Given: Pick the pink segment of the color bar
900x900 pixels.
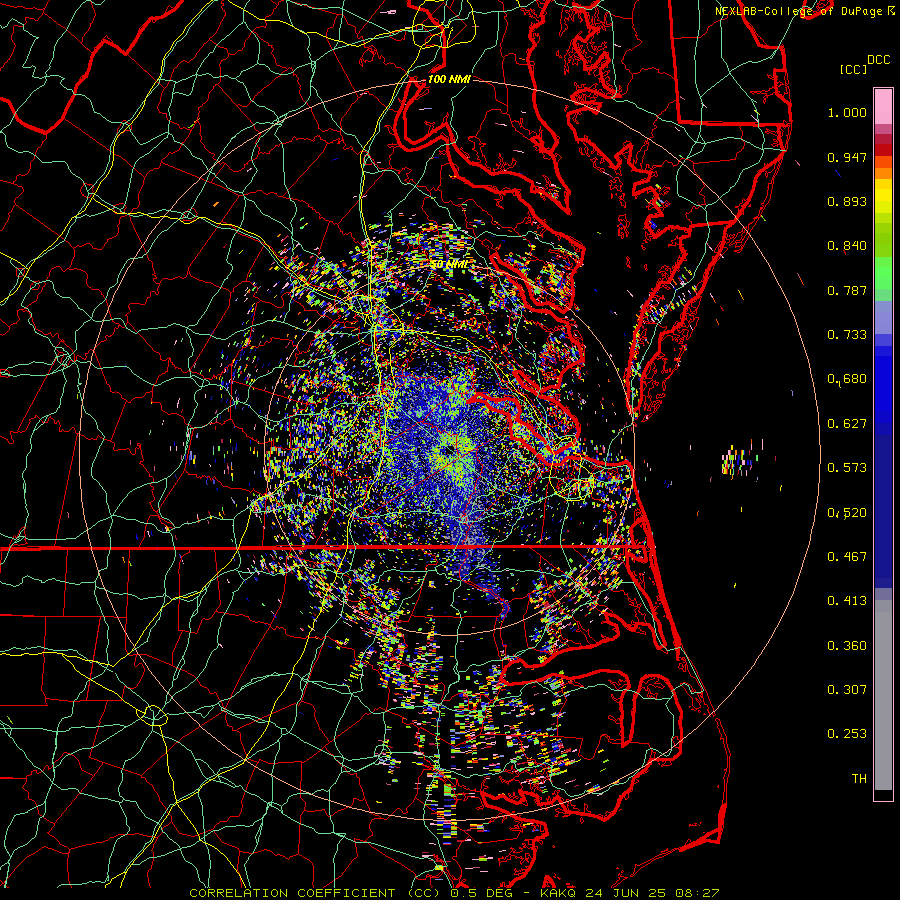Looking at the screenshot, I should (x=883, y=107).
